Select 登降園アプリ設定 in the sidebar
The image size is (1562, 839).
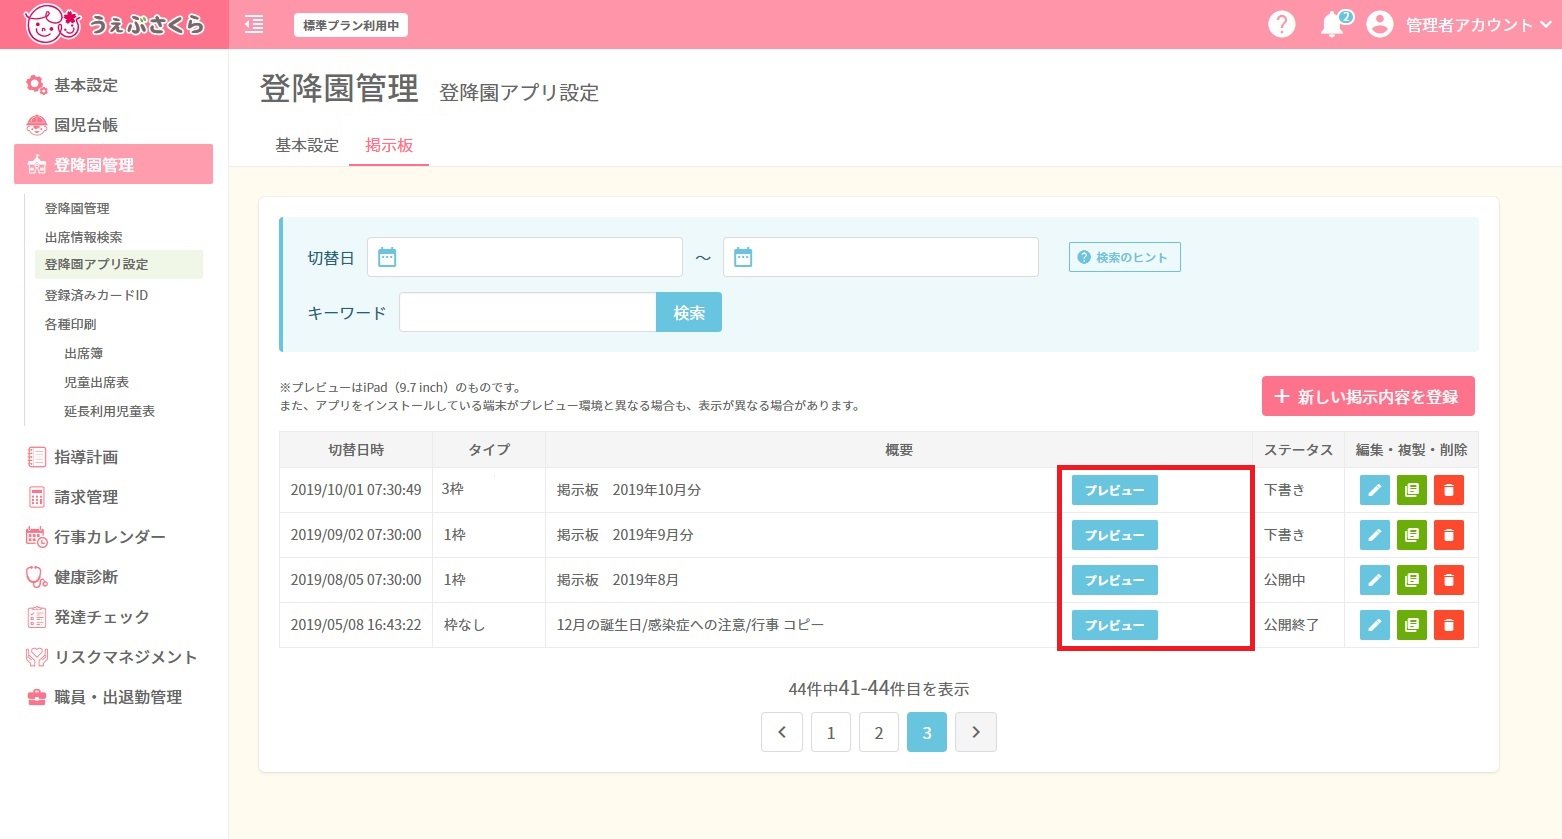pos(118,264)
